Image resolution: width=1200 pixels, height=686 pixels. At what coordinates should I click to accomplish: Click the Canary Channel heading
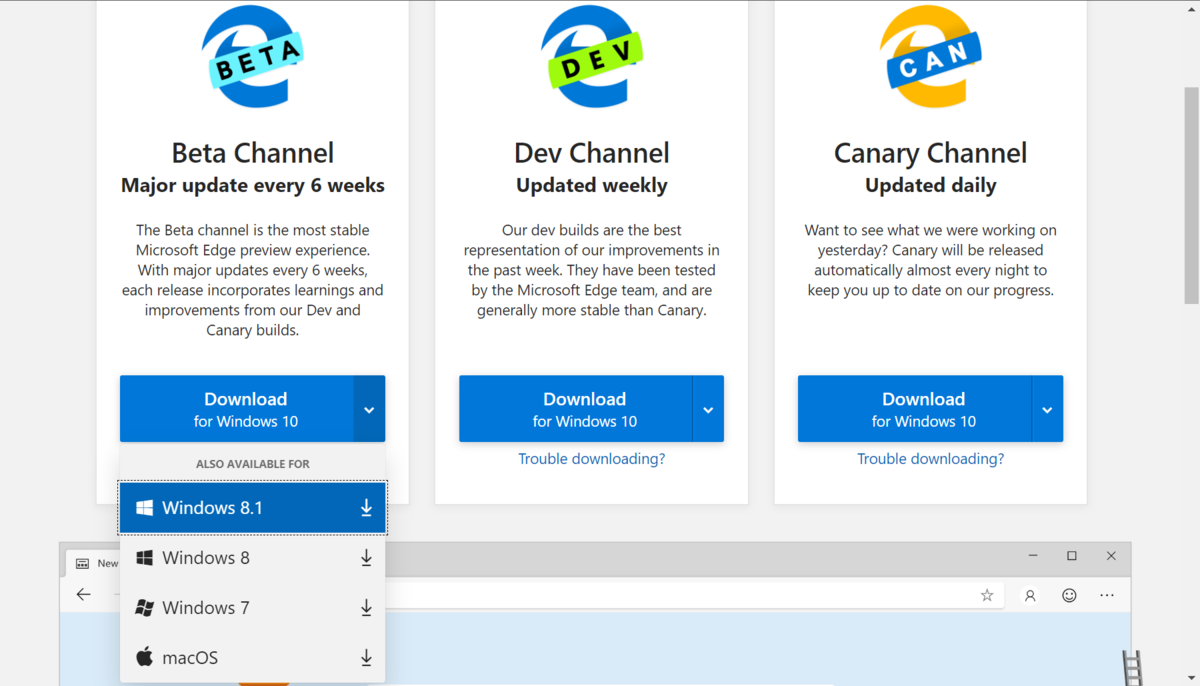(x=930, y=153)
